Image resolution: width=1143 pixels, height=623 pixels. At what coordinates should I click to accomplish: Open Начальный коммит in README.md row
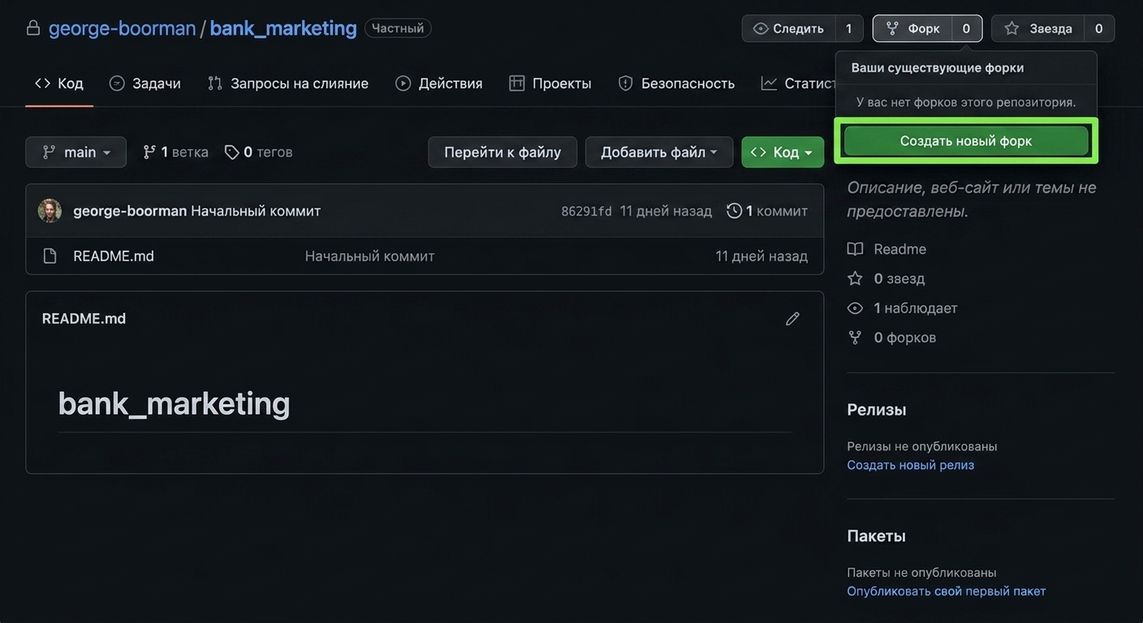[x=370, y=256]
